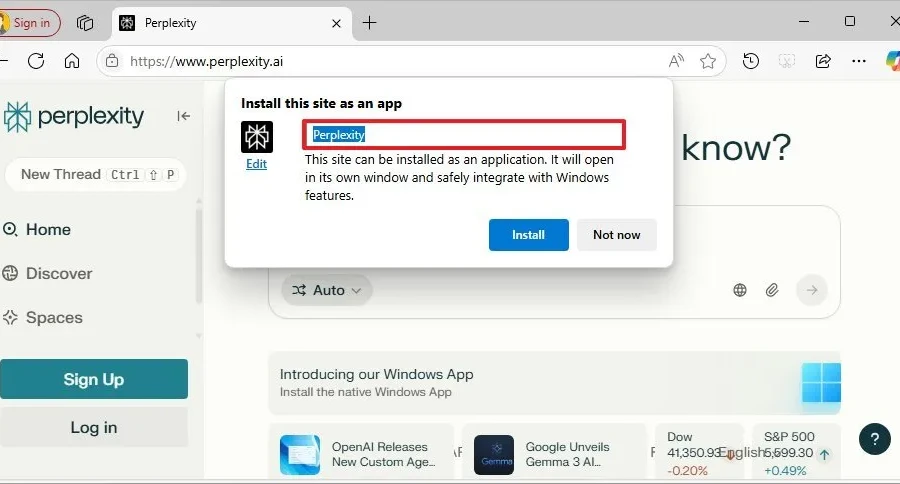900x484 pixels.
Task: Close the Perplexity tab
Action: (x=336, y=24)
